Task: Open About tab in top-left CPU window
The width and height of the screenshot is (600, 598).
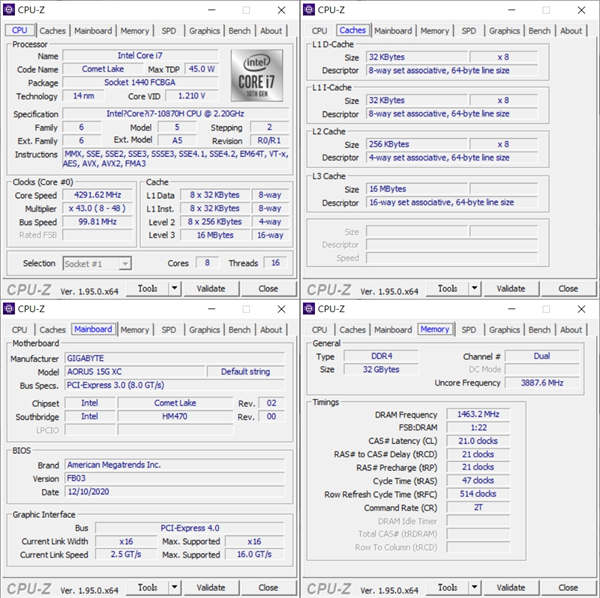Action: (x=271, y=31)
